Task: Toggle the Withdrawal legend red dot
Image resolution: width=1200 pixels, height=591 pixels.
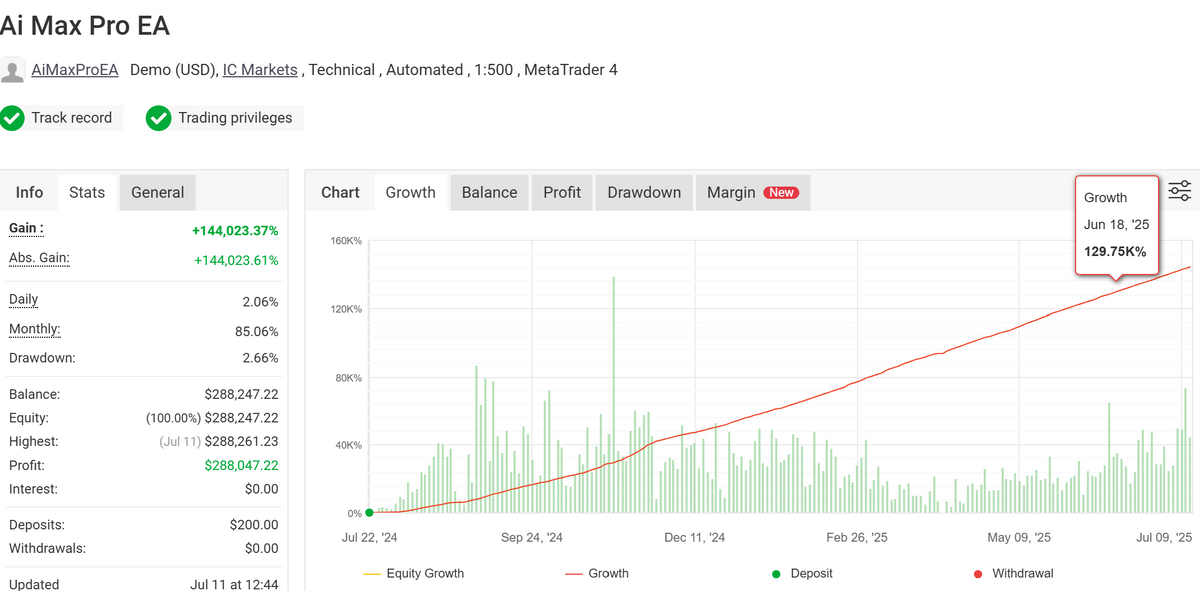Action: [977, 574]
